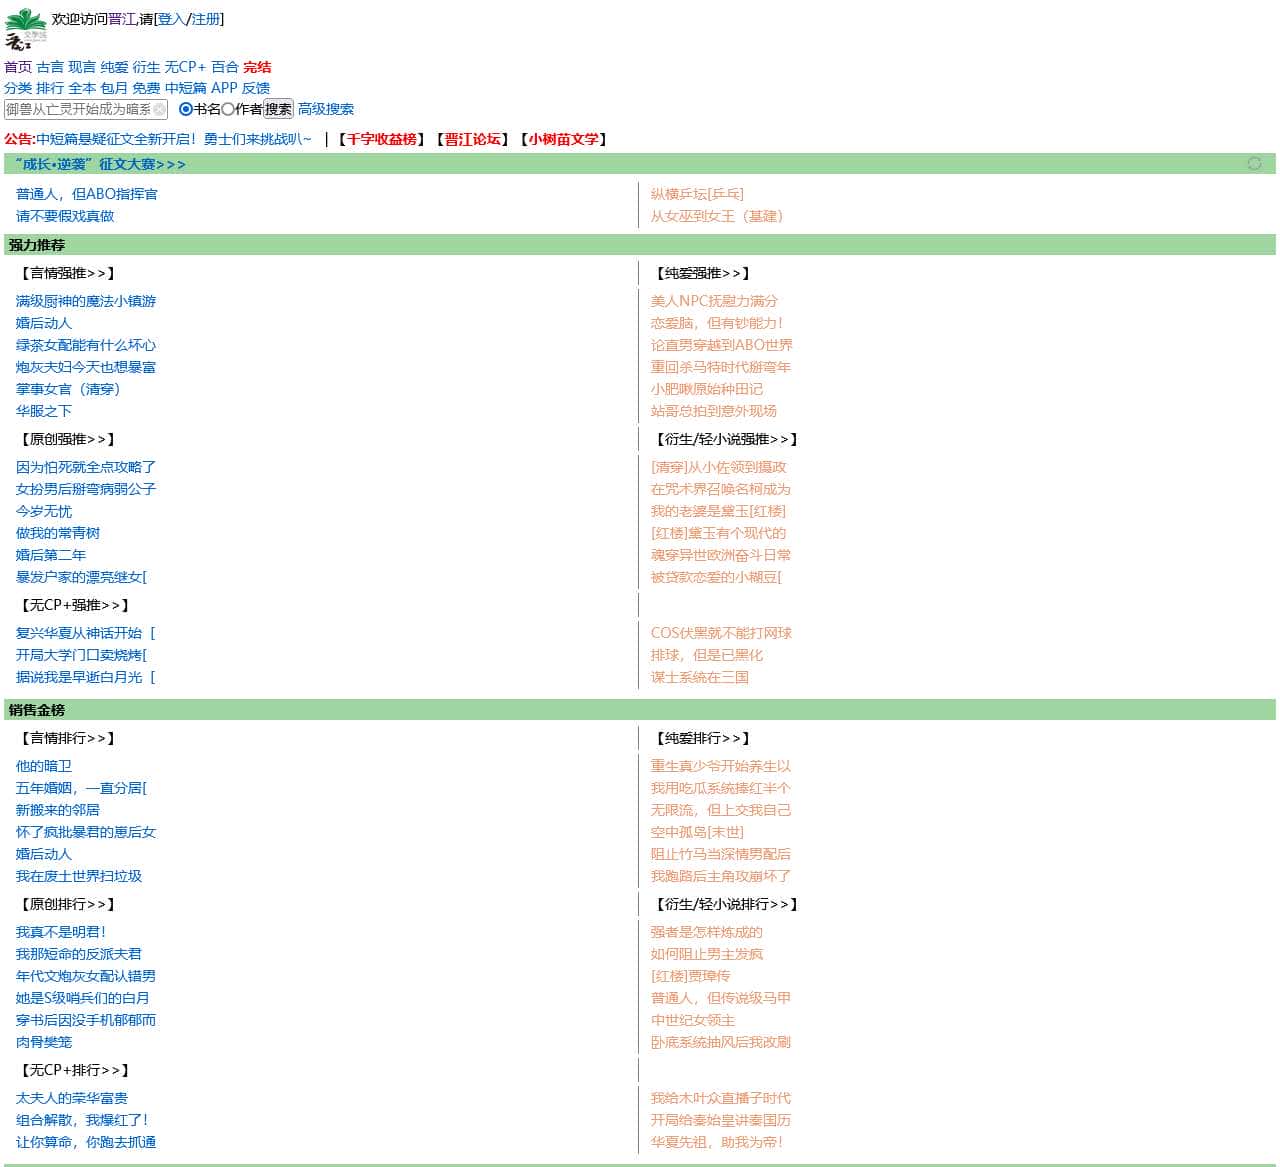Open the book 小肥啾原始种田记
The width and height of the screenshot is (1280, 1167).
point(707,389)
